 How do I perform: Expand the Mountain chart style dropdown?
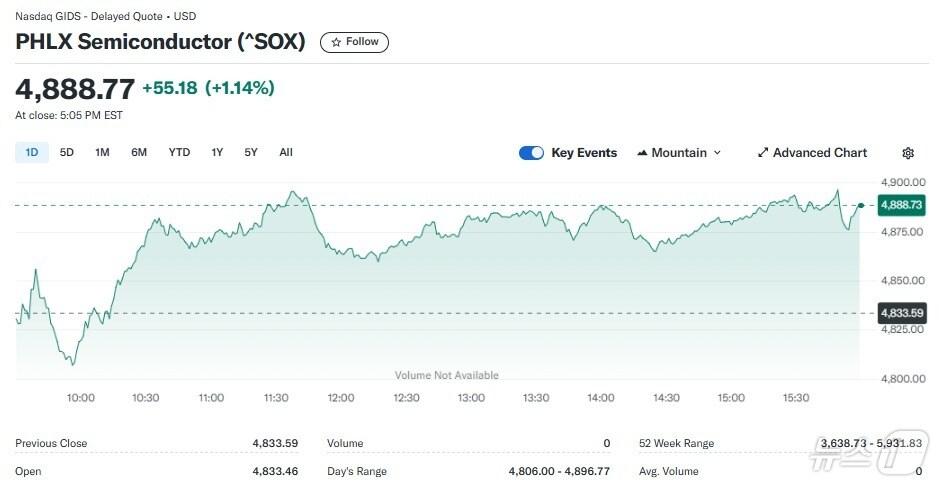tap(717, 153)
